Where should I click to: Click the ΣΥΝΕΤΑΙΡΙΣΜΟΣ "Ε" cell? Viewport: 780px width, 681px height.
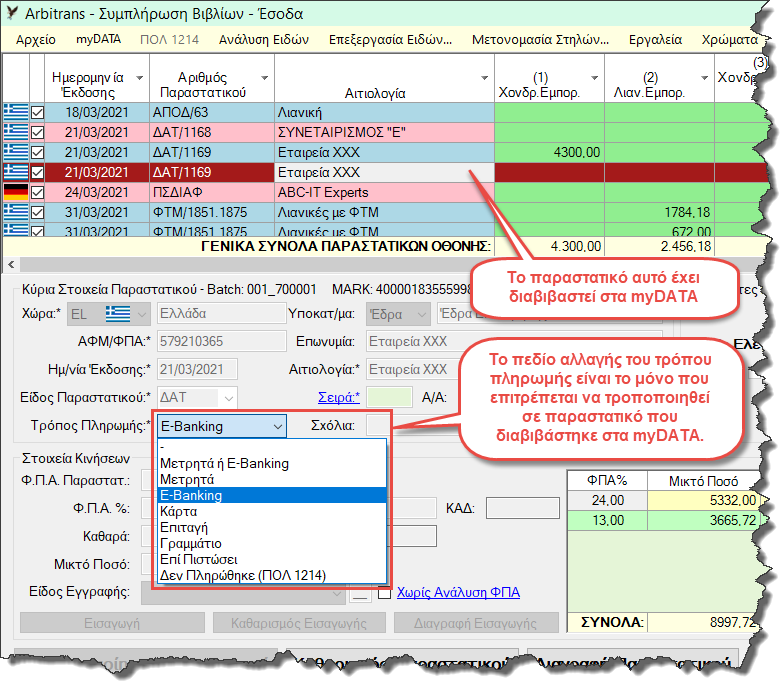[x=384, y=132]
